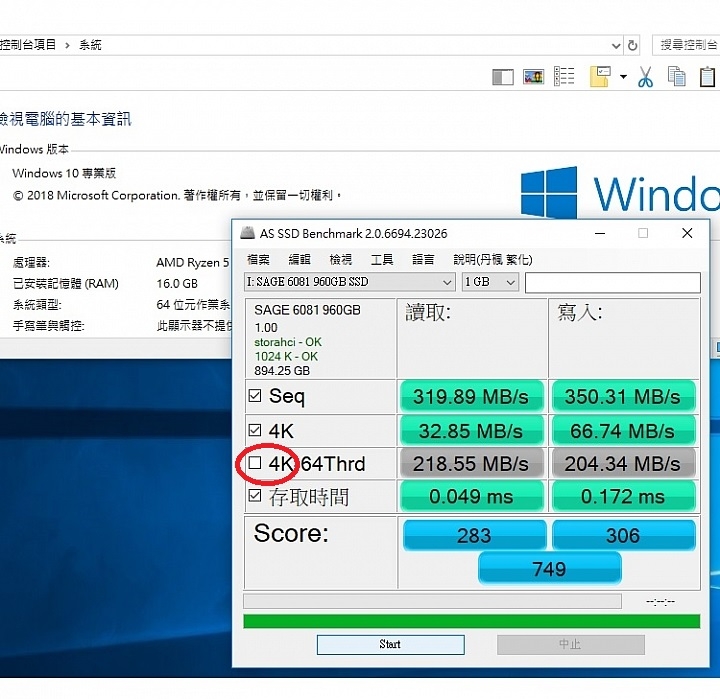Image resolution: width=720 pixels, height=699 pixels.
Task: Click the Windows logo in system window
Action: pos(549,193)
